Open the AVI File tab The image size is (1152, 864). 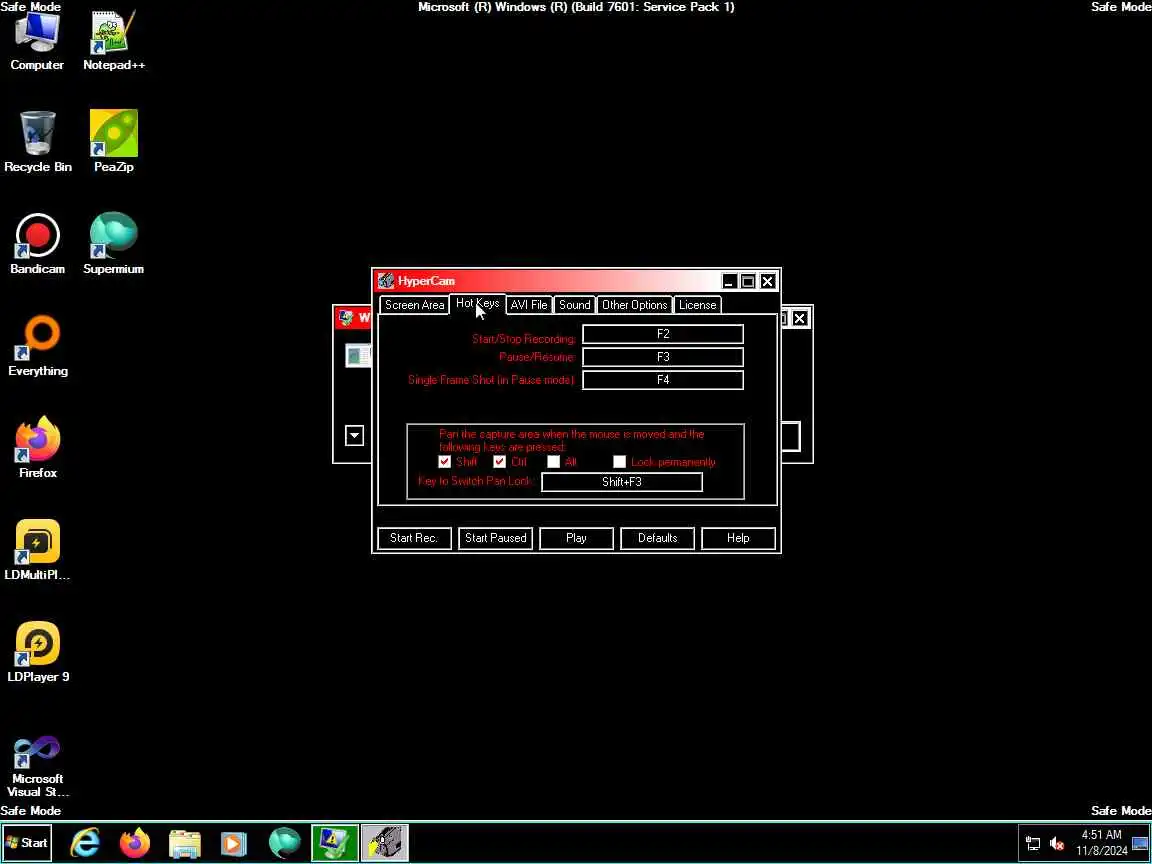pos(529,305)
